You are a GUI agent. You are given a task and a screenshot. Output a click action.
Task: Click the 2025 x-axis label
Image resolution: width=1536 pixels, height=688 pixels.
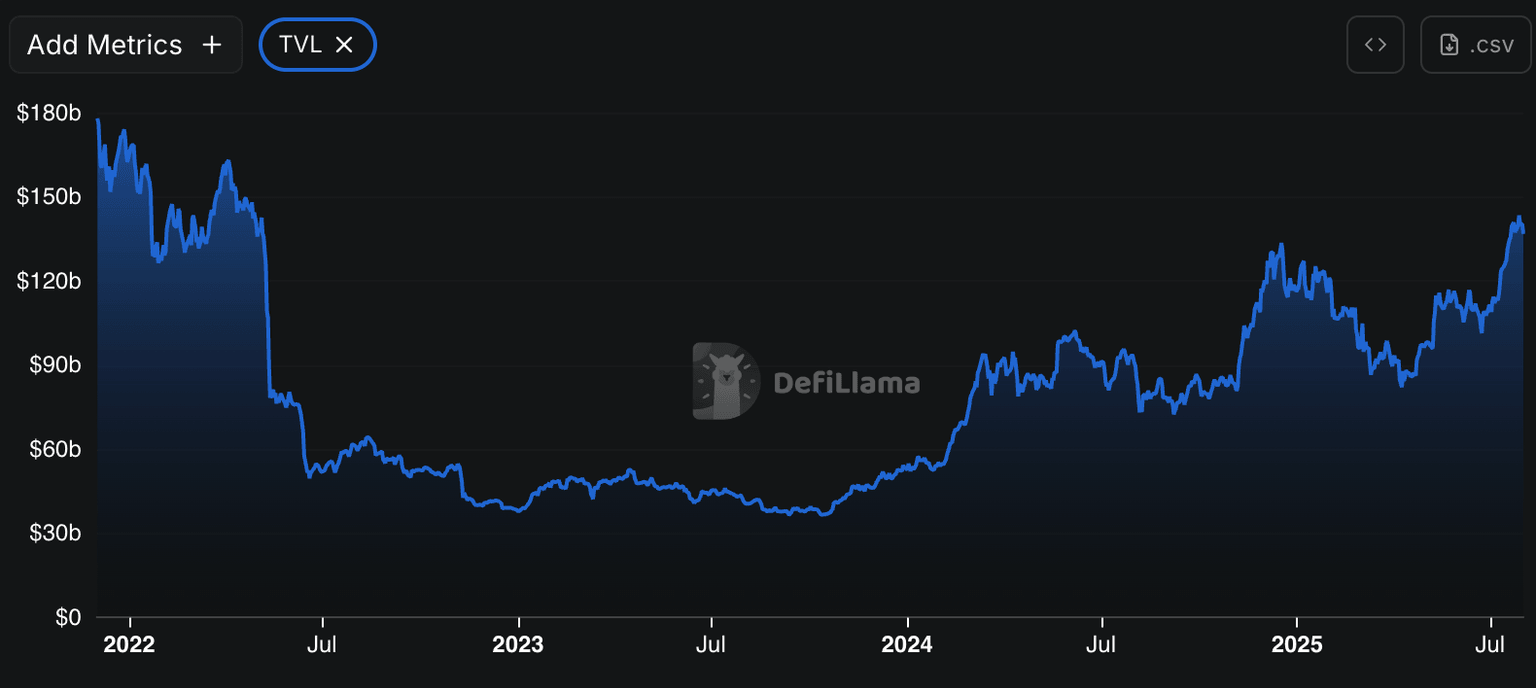[x=1295, y=645]
